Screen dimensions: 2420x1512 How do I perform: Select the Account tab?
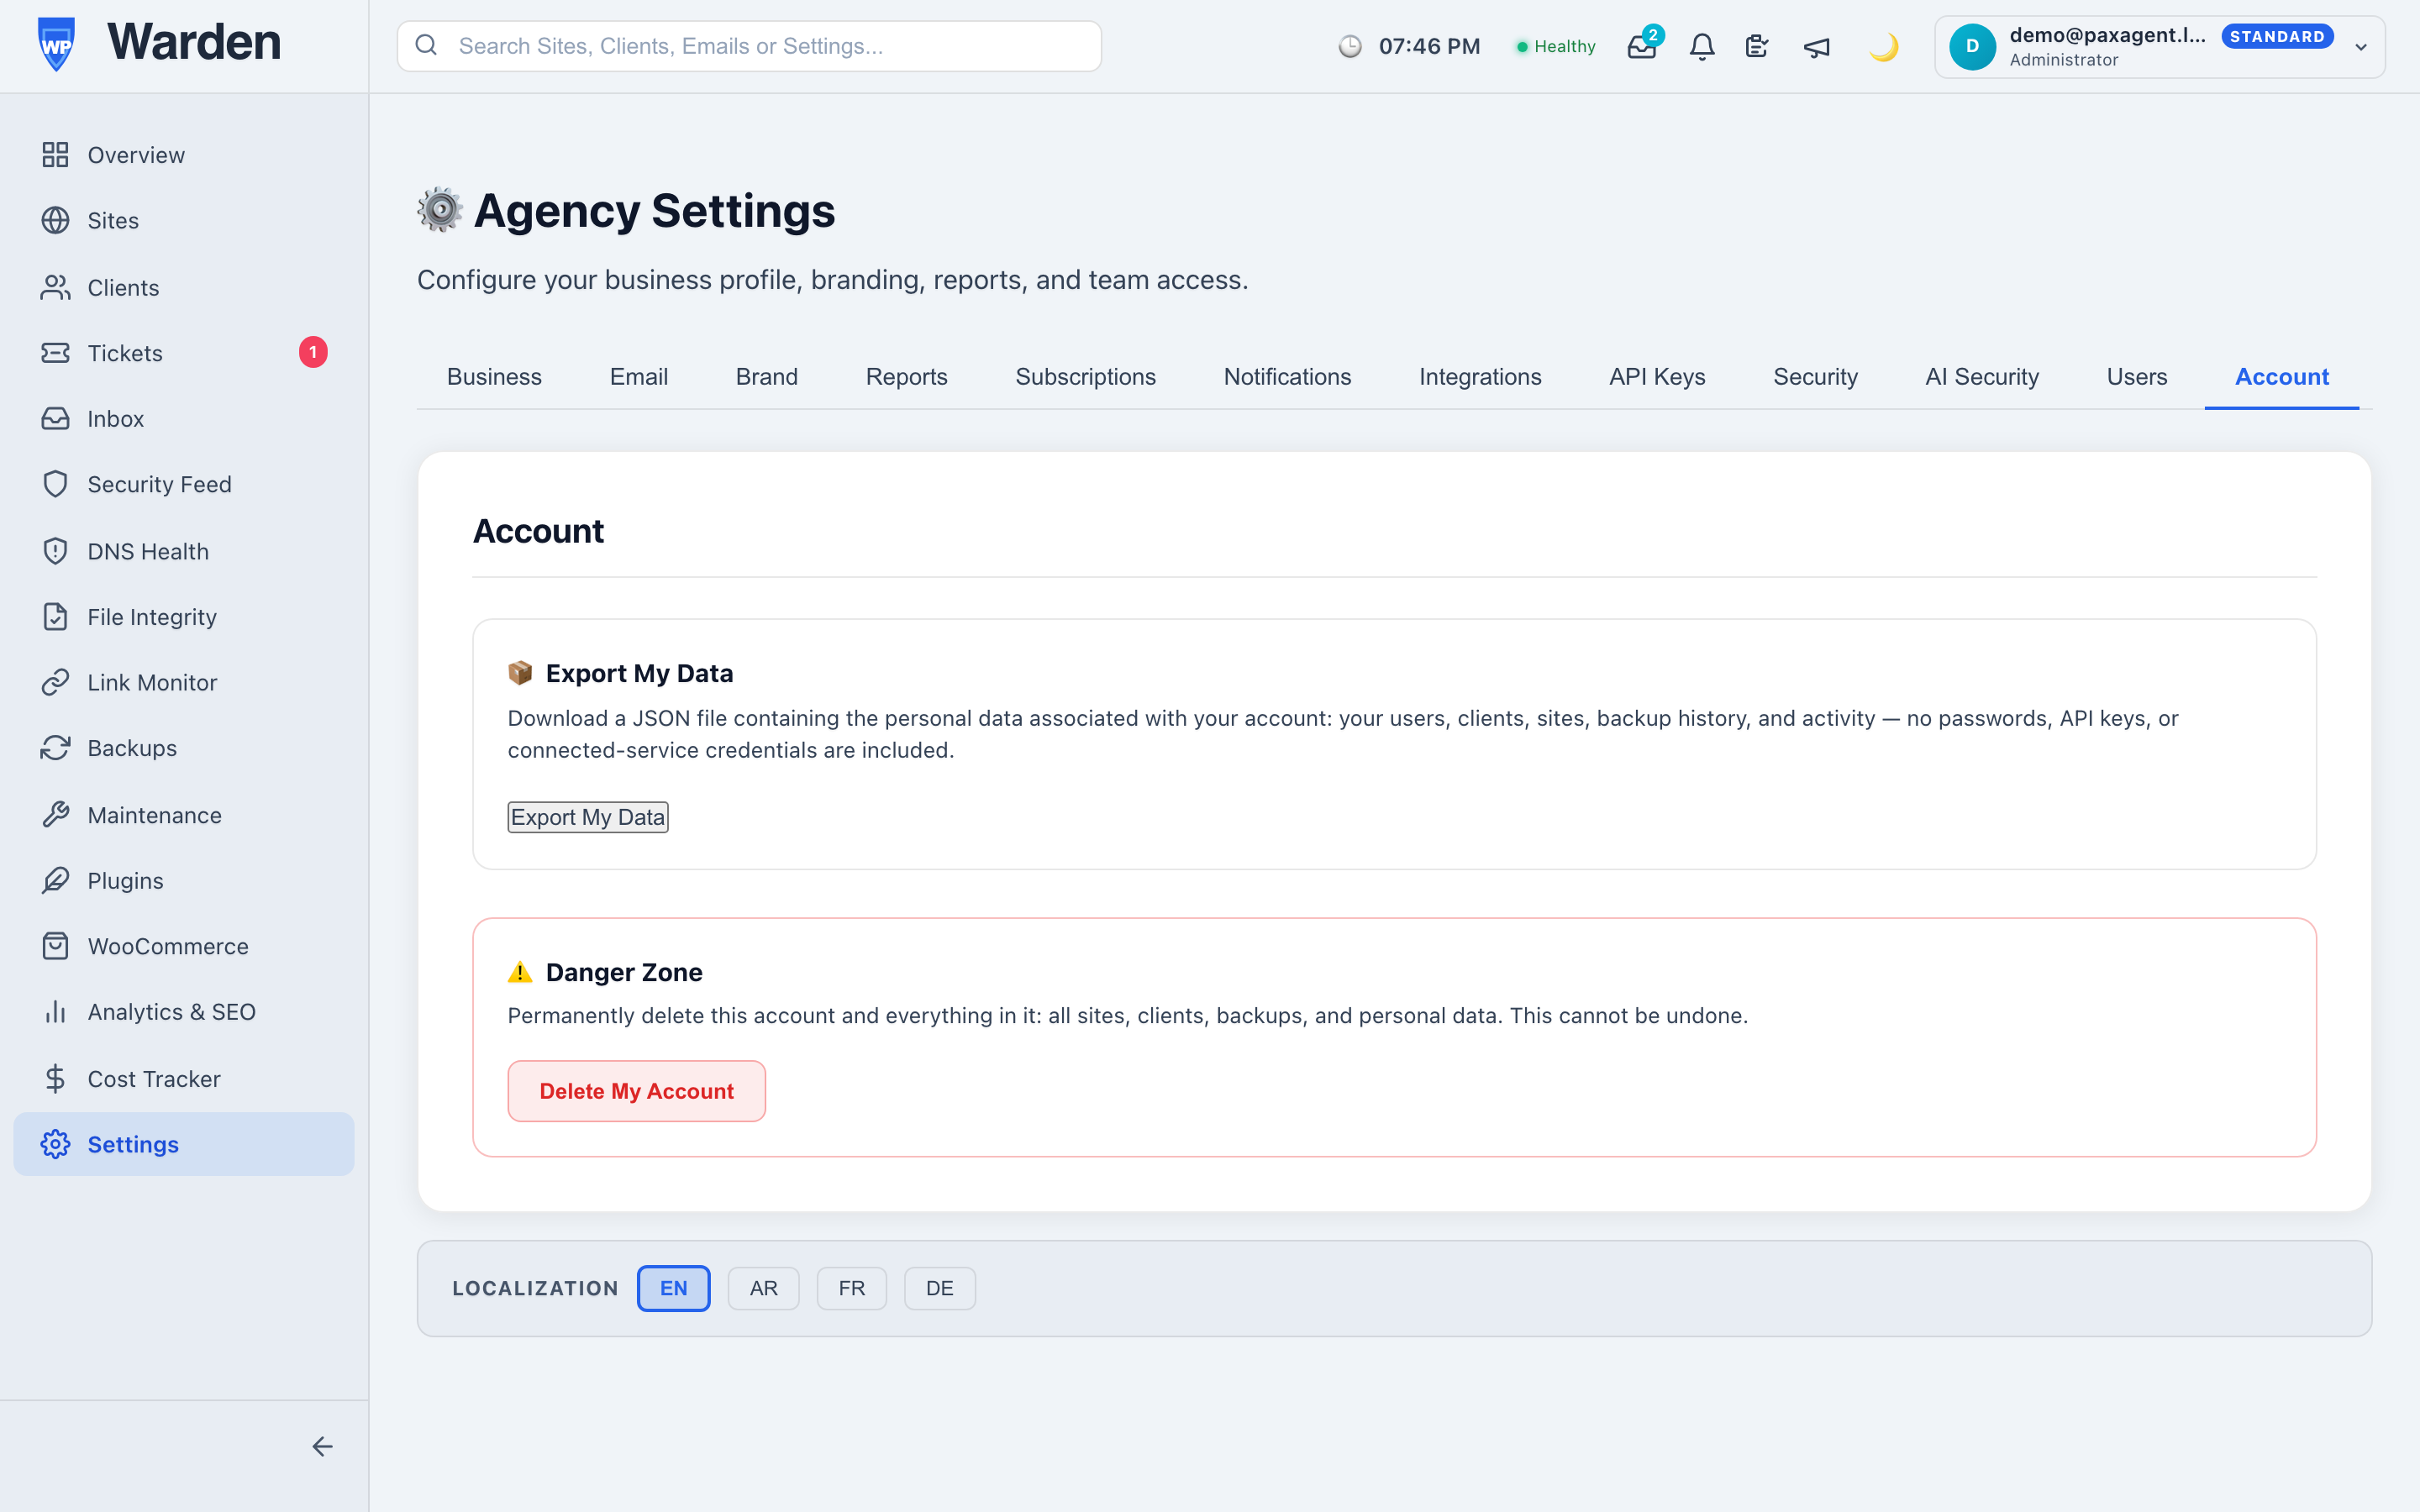pyautogui.click(x=2282, y=377)
